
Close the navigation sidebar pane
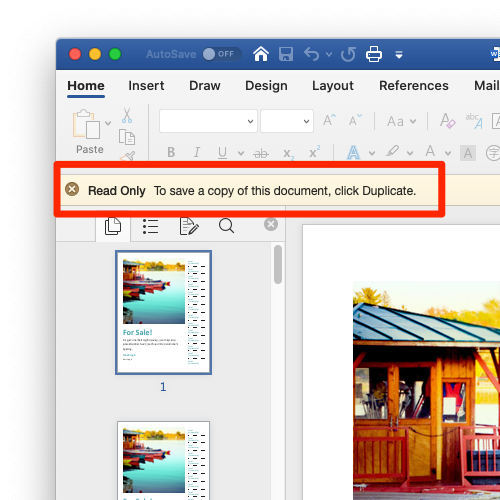(x=271, y=224)
